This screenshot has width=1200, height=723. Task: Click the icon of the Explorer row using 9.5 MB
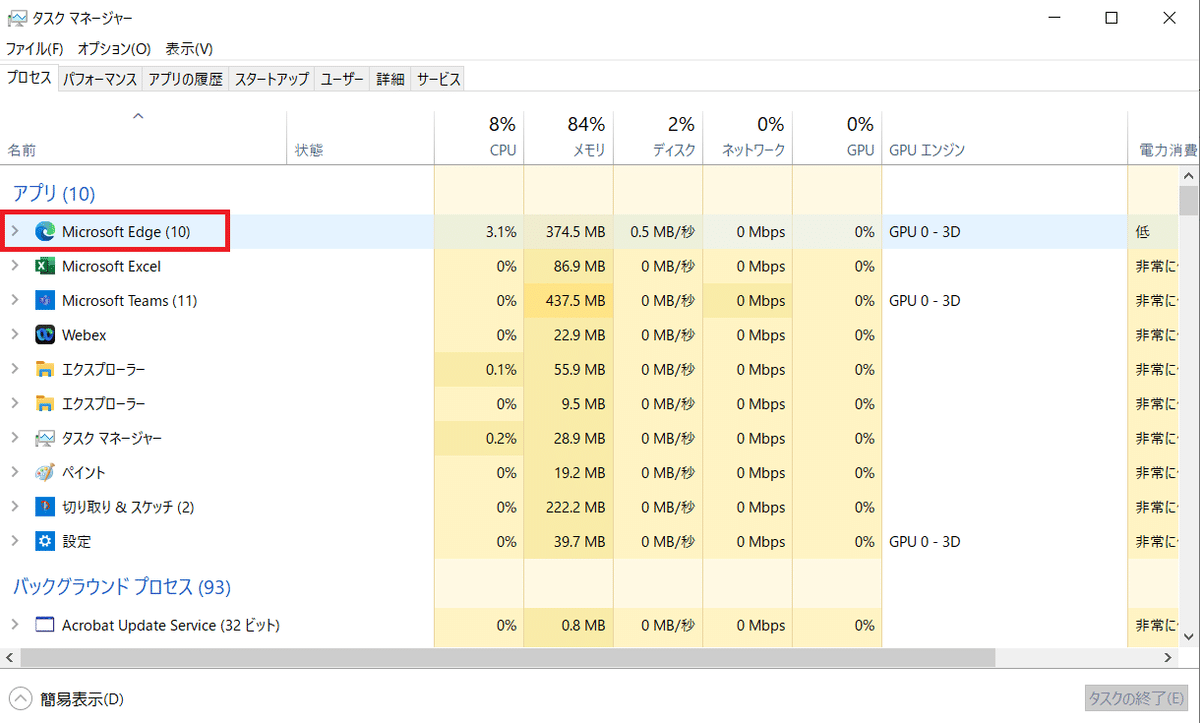(x=44, y=404)
